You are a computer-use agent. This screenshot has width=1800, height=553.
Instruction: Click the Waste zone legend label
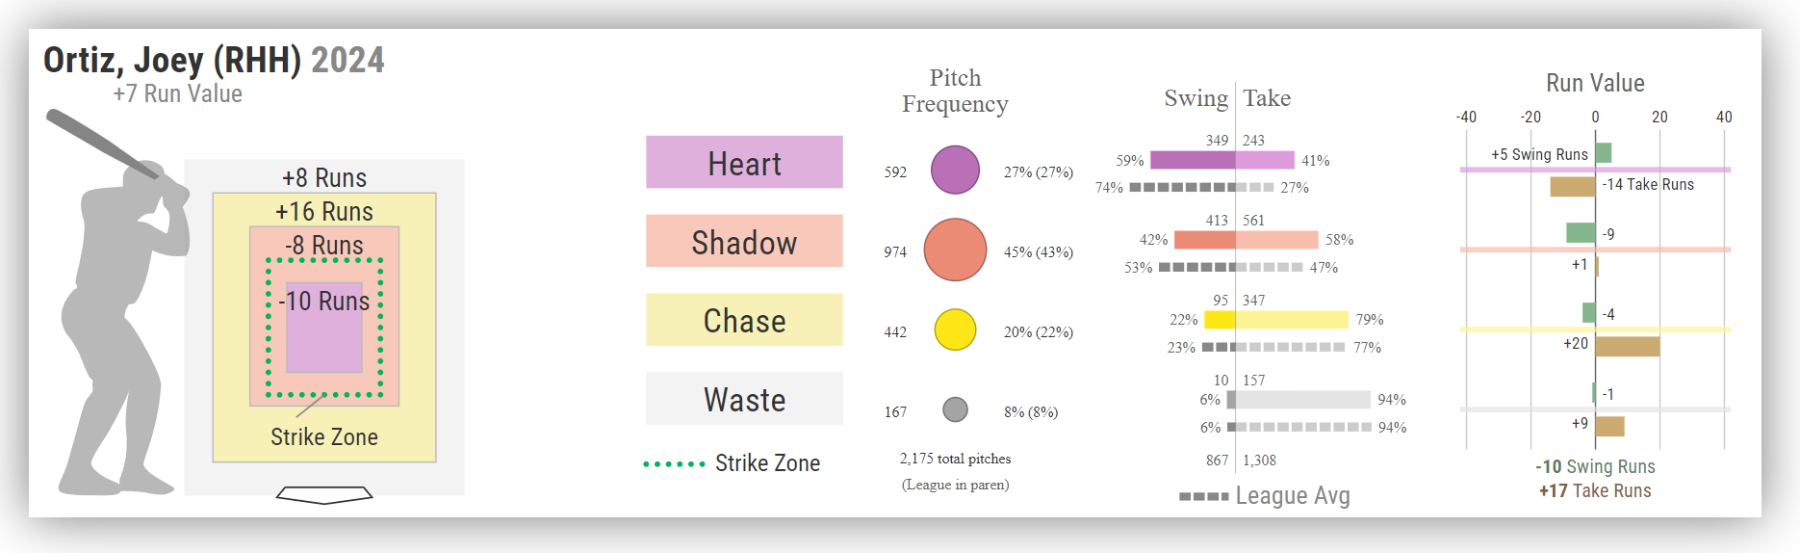pos(744,399)
